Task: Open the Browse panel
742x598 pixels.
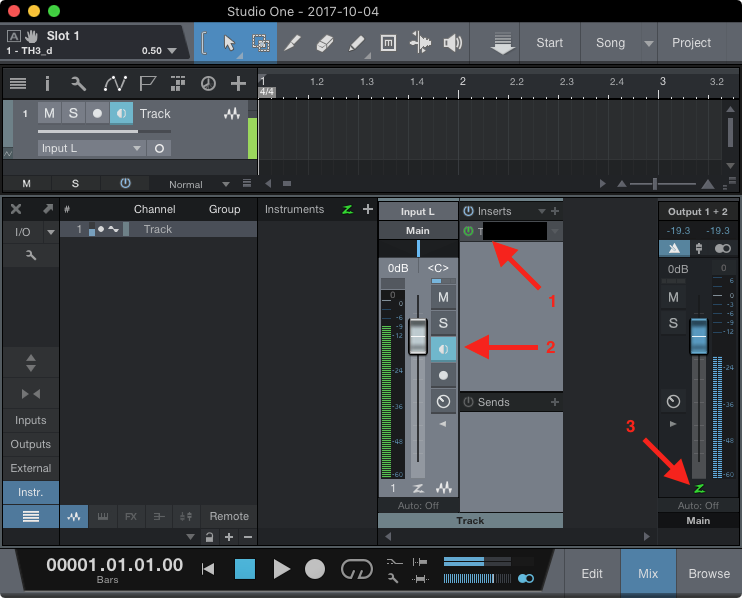Action: (x=709, y=573)
